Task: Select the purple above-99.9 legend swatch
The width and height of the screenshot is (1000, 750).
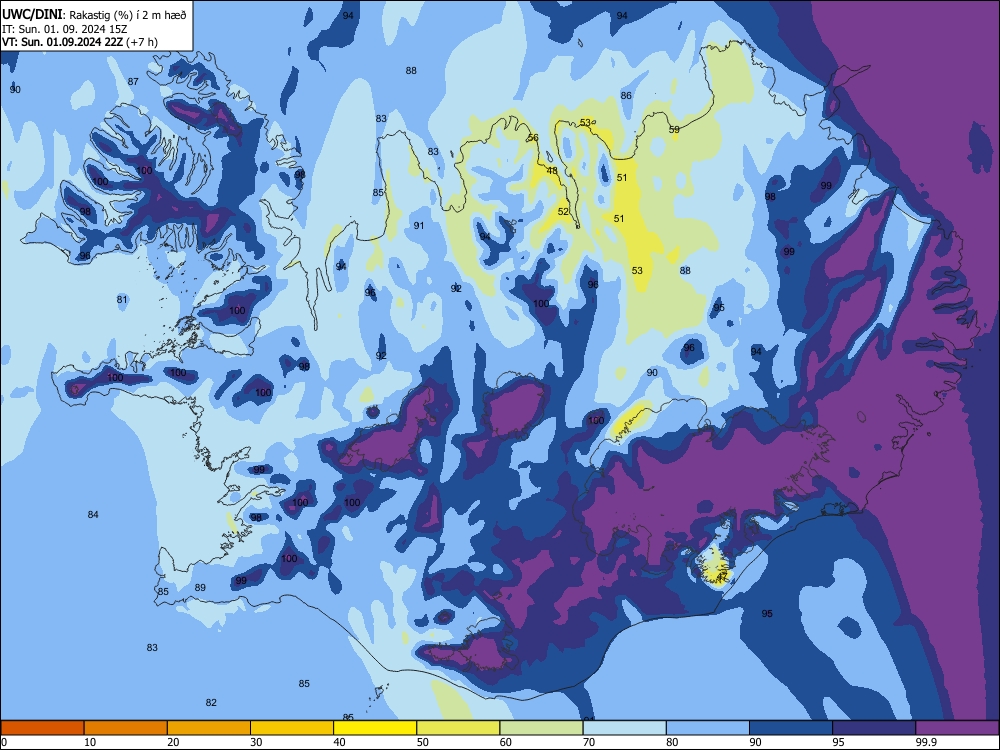Action: point(957,728)
